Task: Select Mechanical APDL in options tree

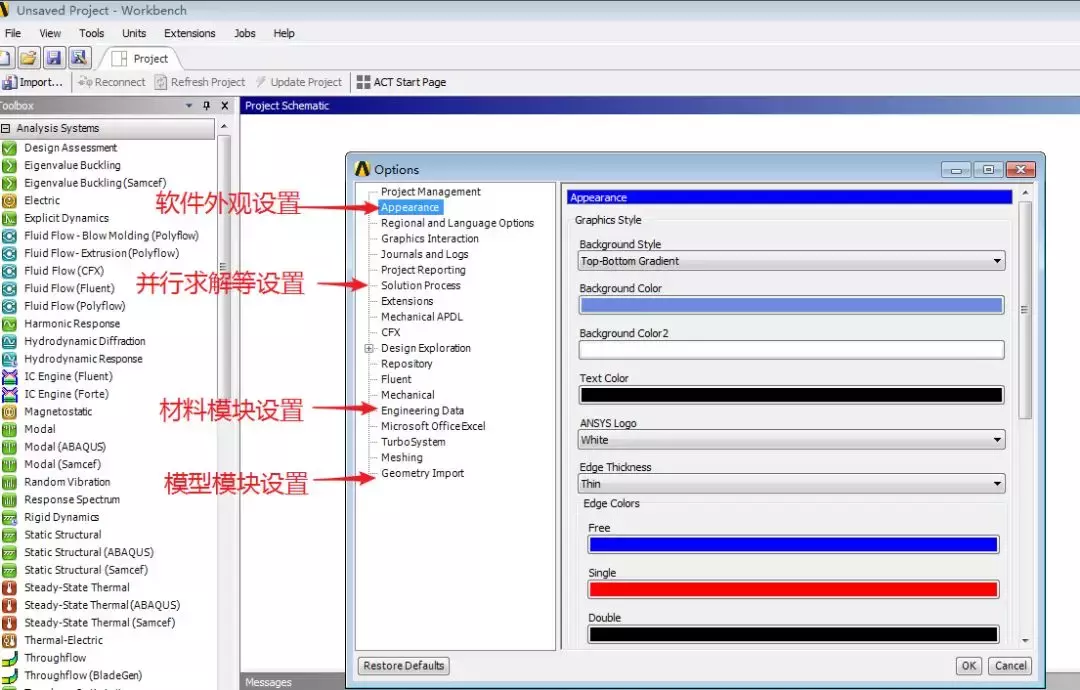Action: (422, 317)
